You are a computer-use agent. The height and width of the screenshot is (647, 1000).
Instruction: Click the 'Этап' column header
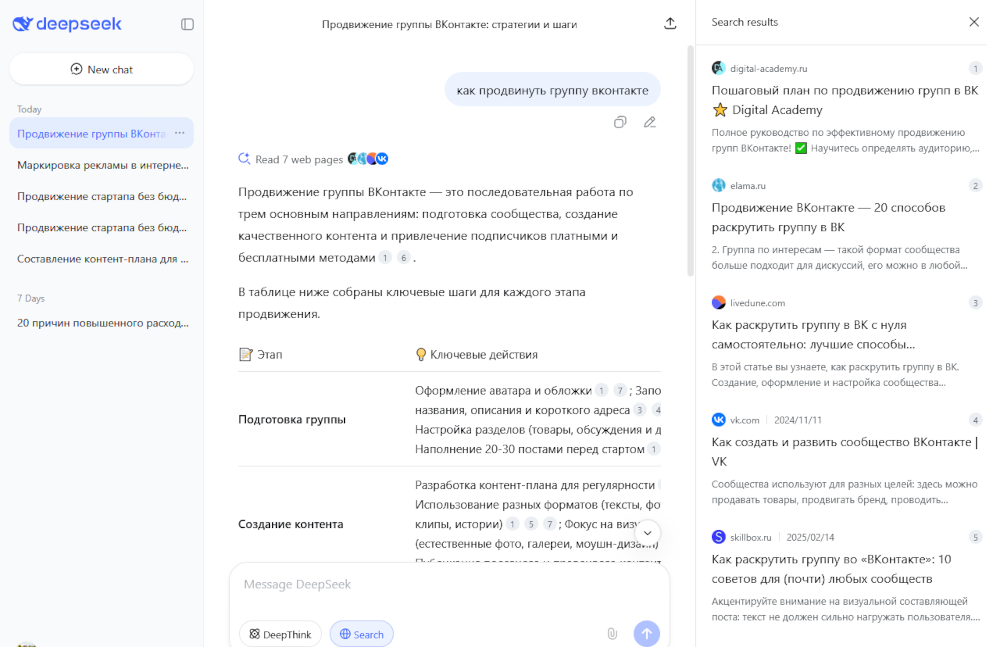261,355
